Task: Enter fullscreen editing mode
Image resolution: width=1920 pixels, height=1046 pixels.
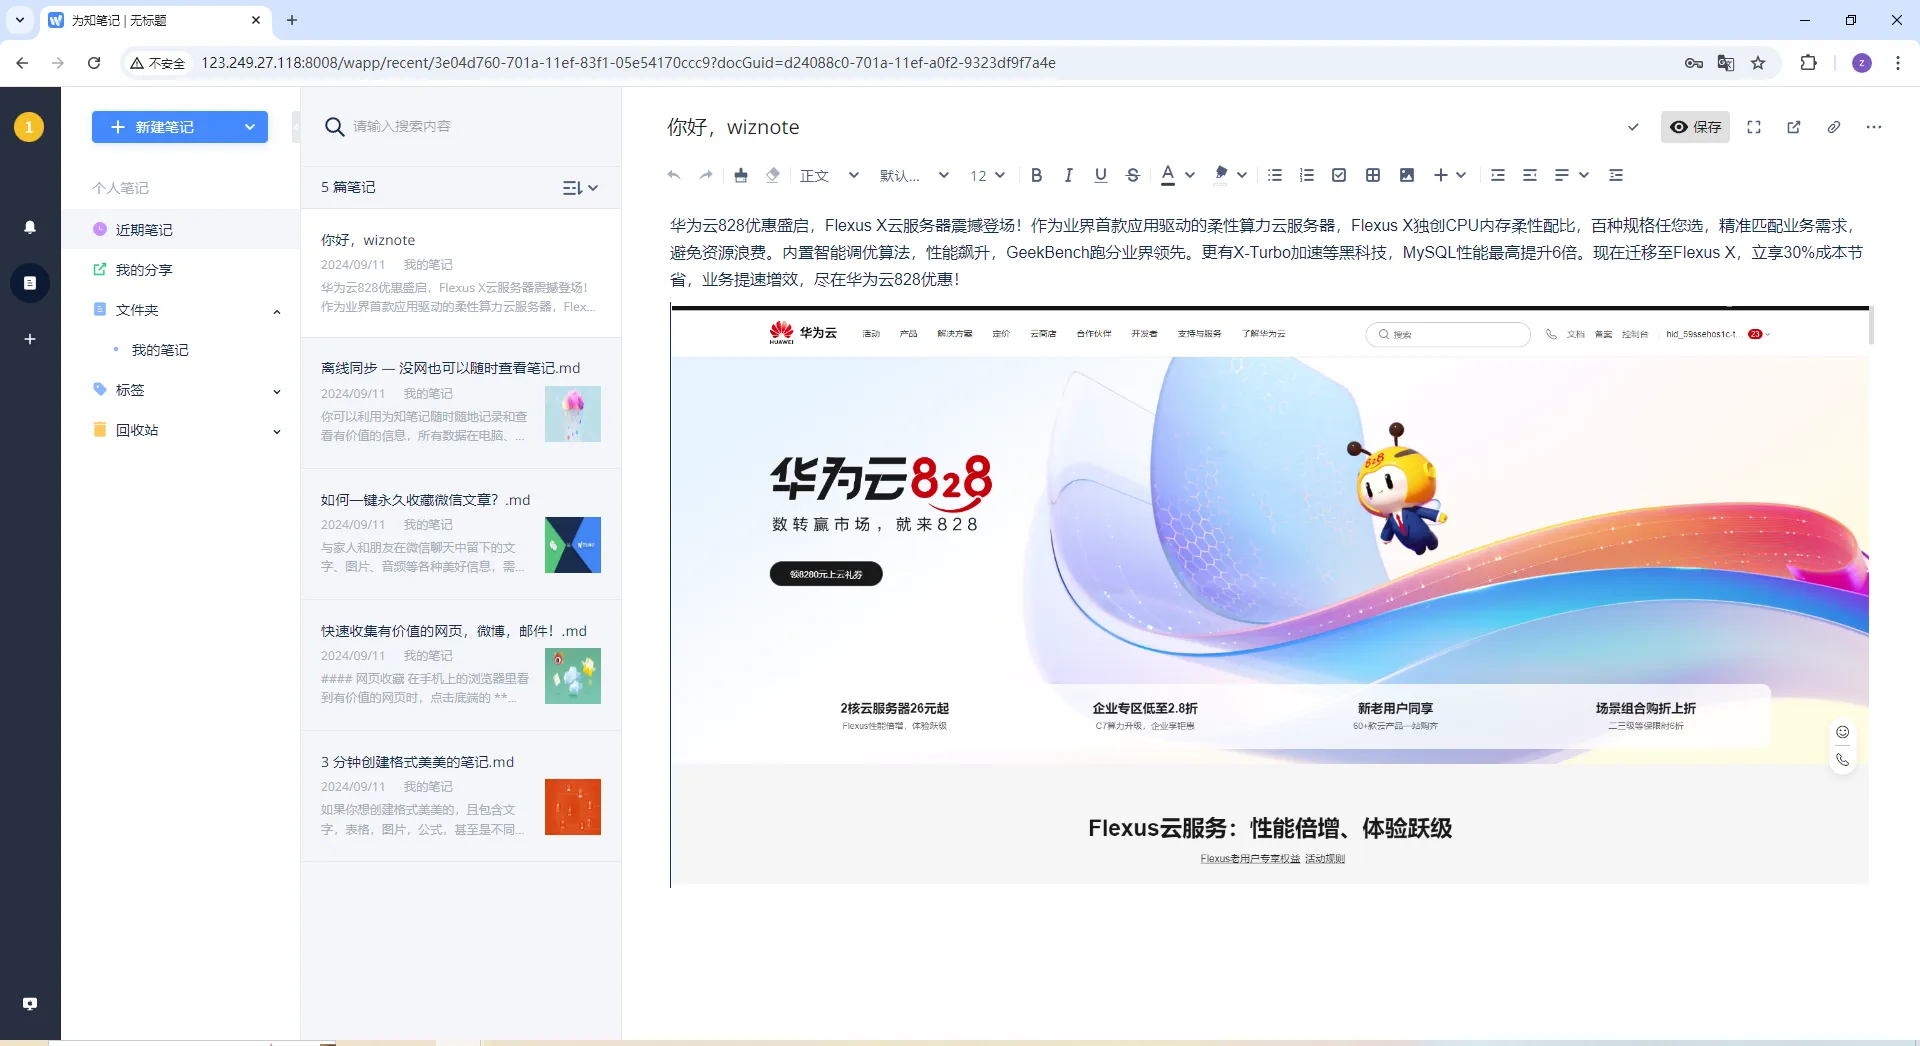Action: click(x=1754, y=127)
